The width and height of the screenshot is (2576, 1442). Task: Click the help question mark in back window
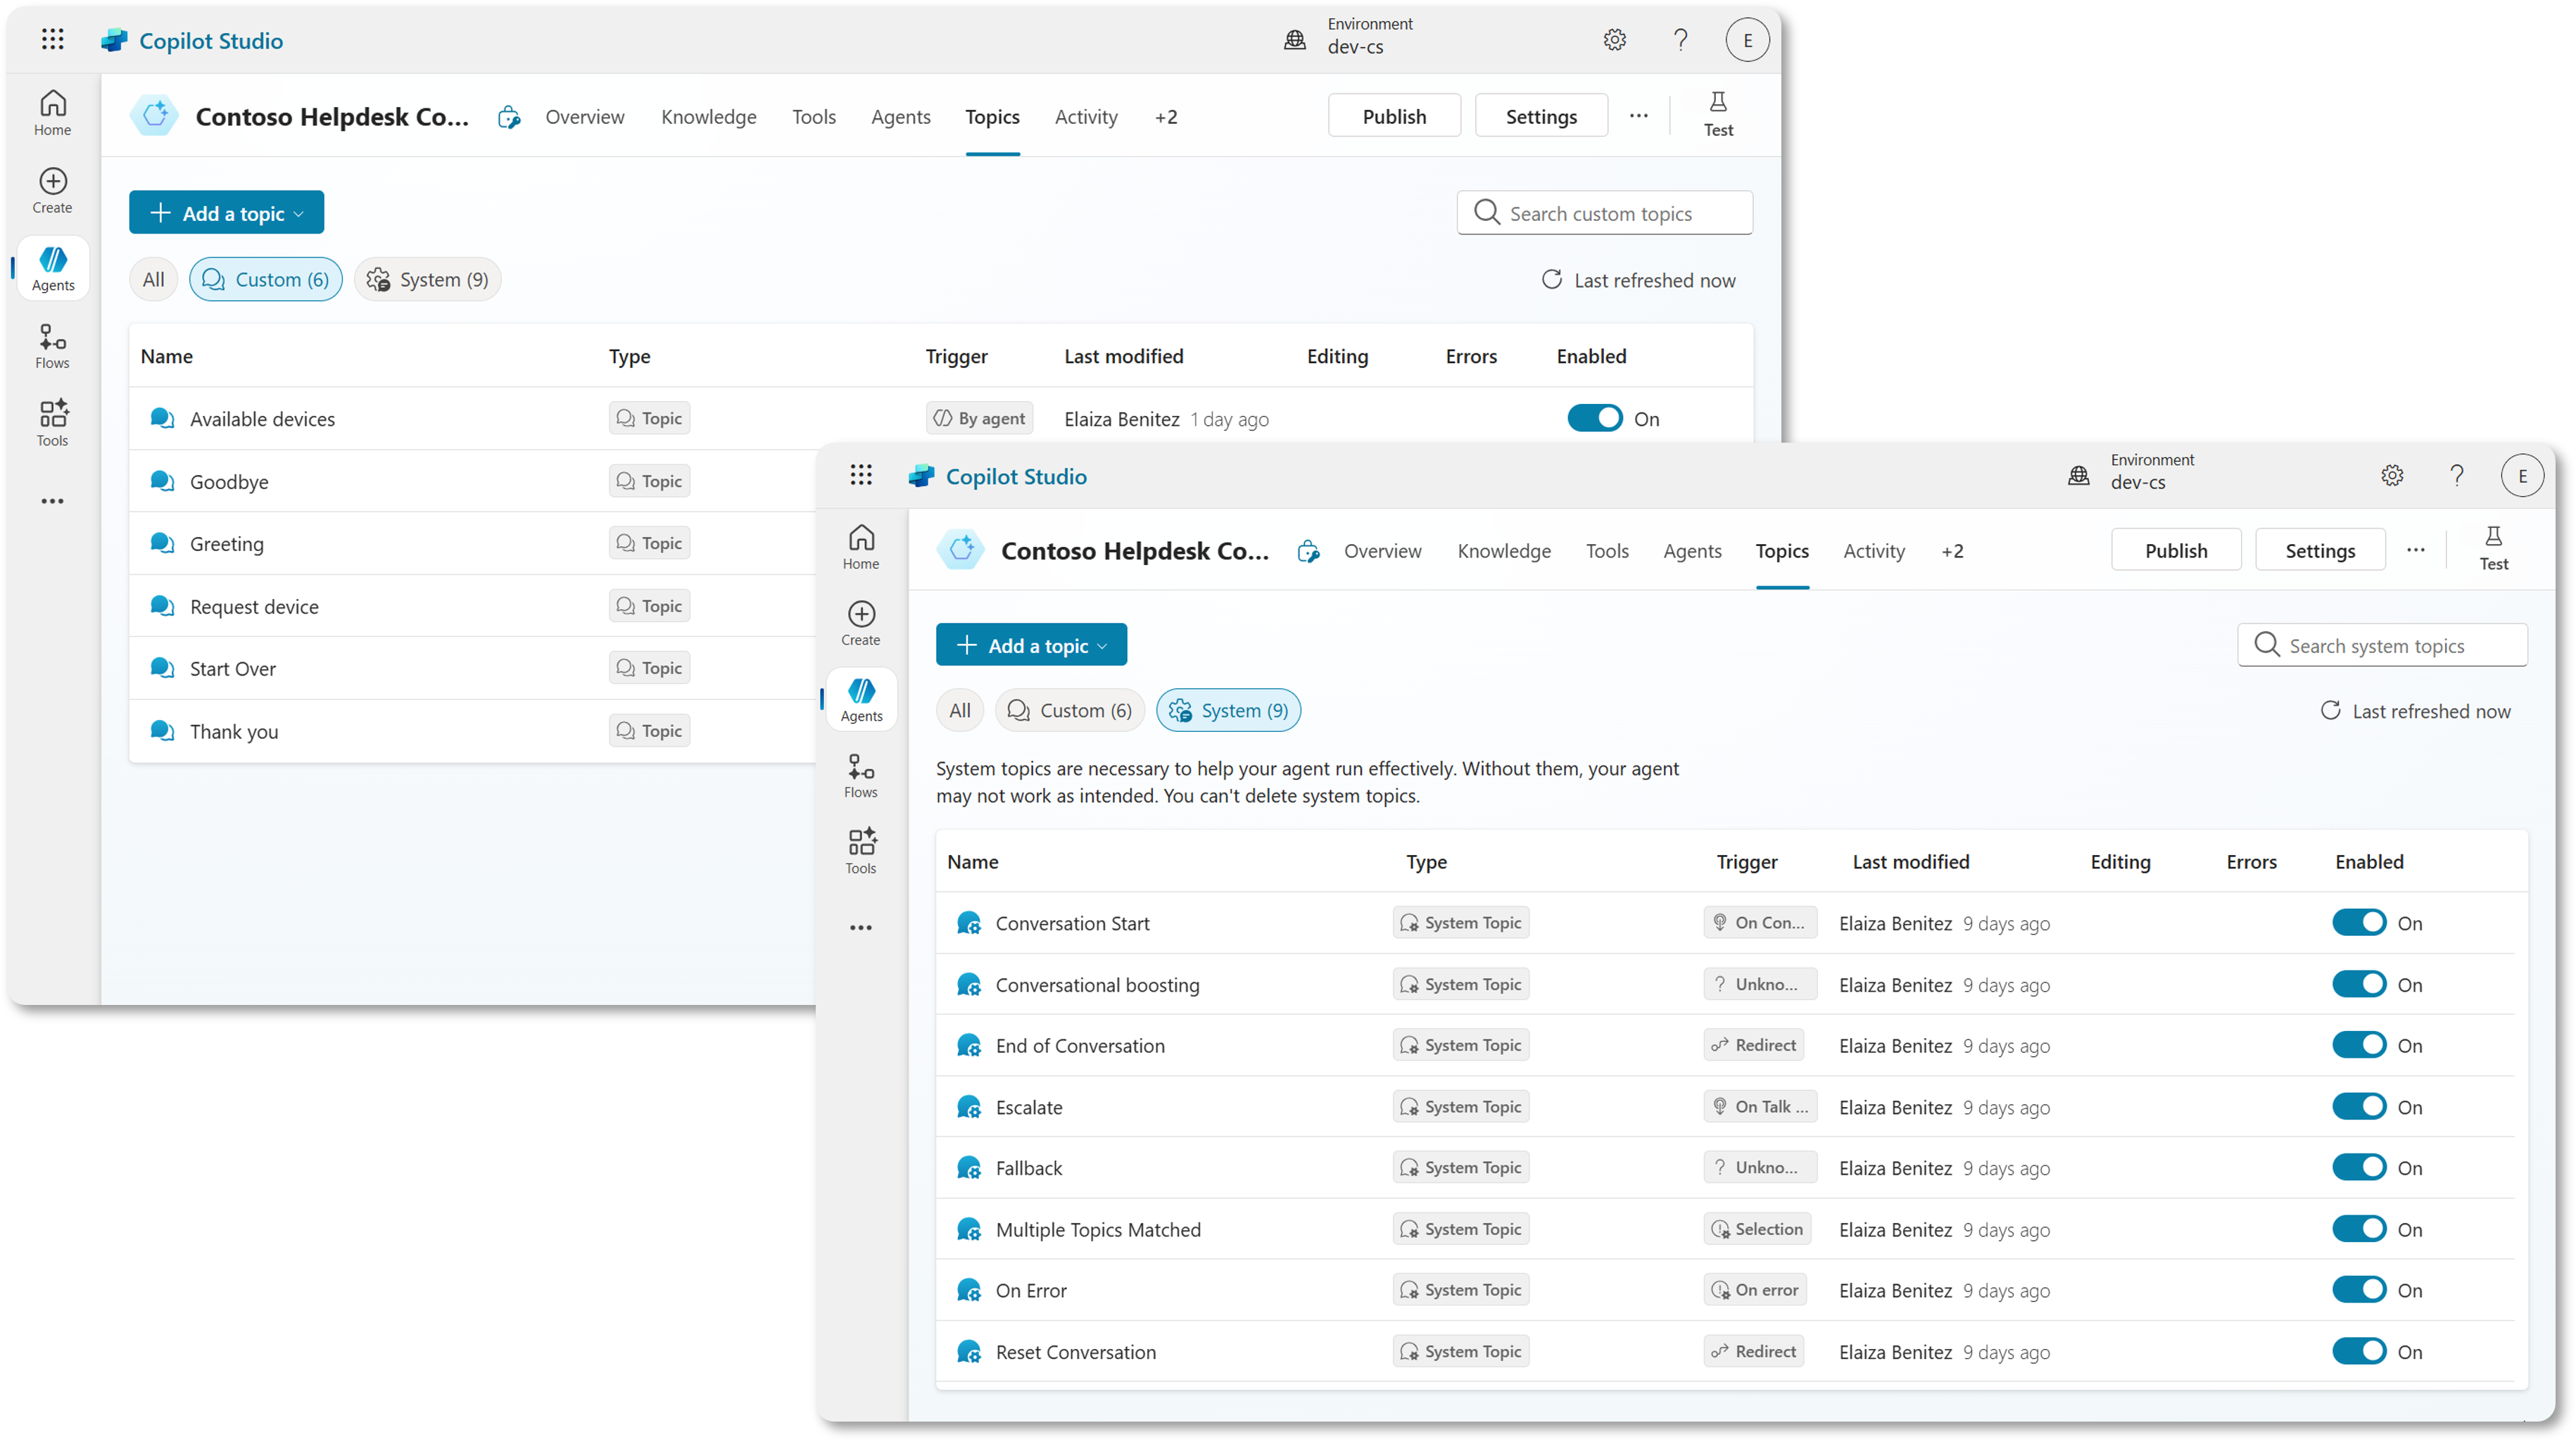pyautogui.click(x=1681, y=40)
